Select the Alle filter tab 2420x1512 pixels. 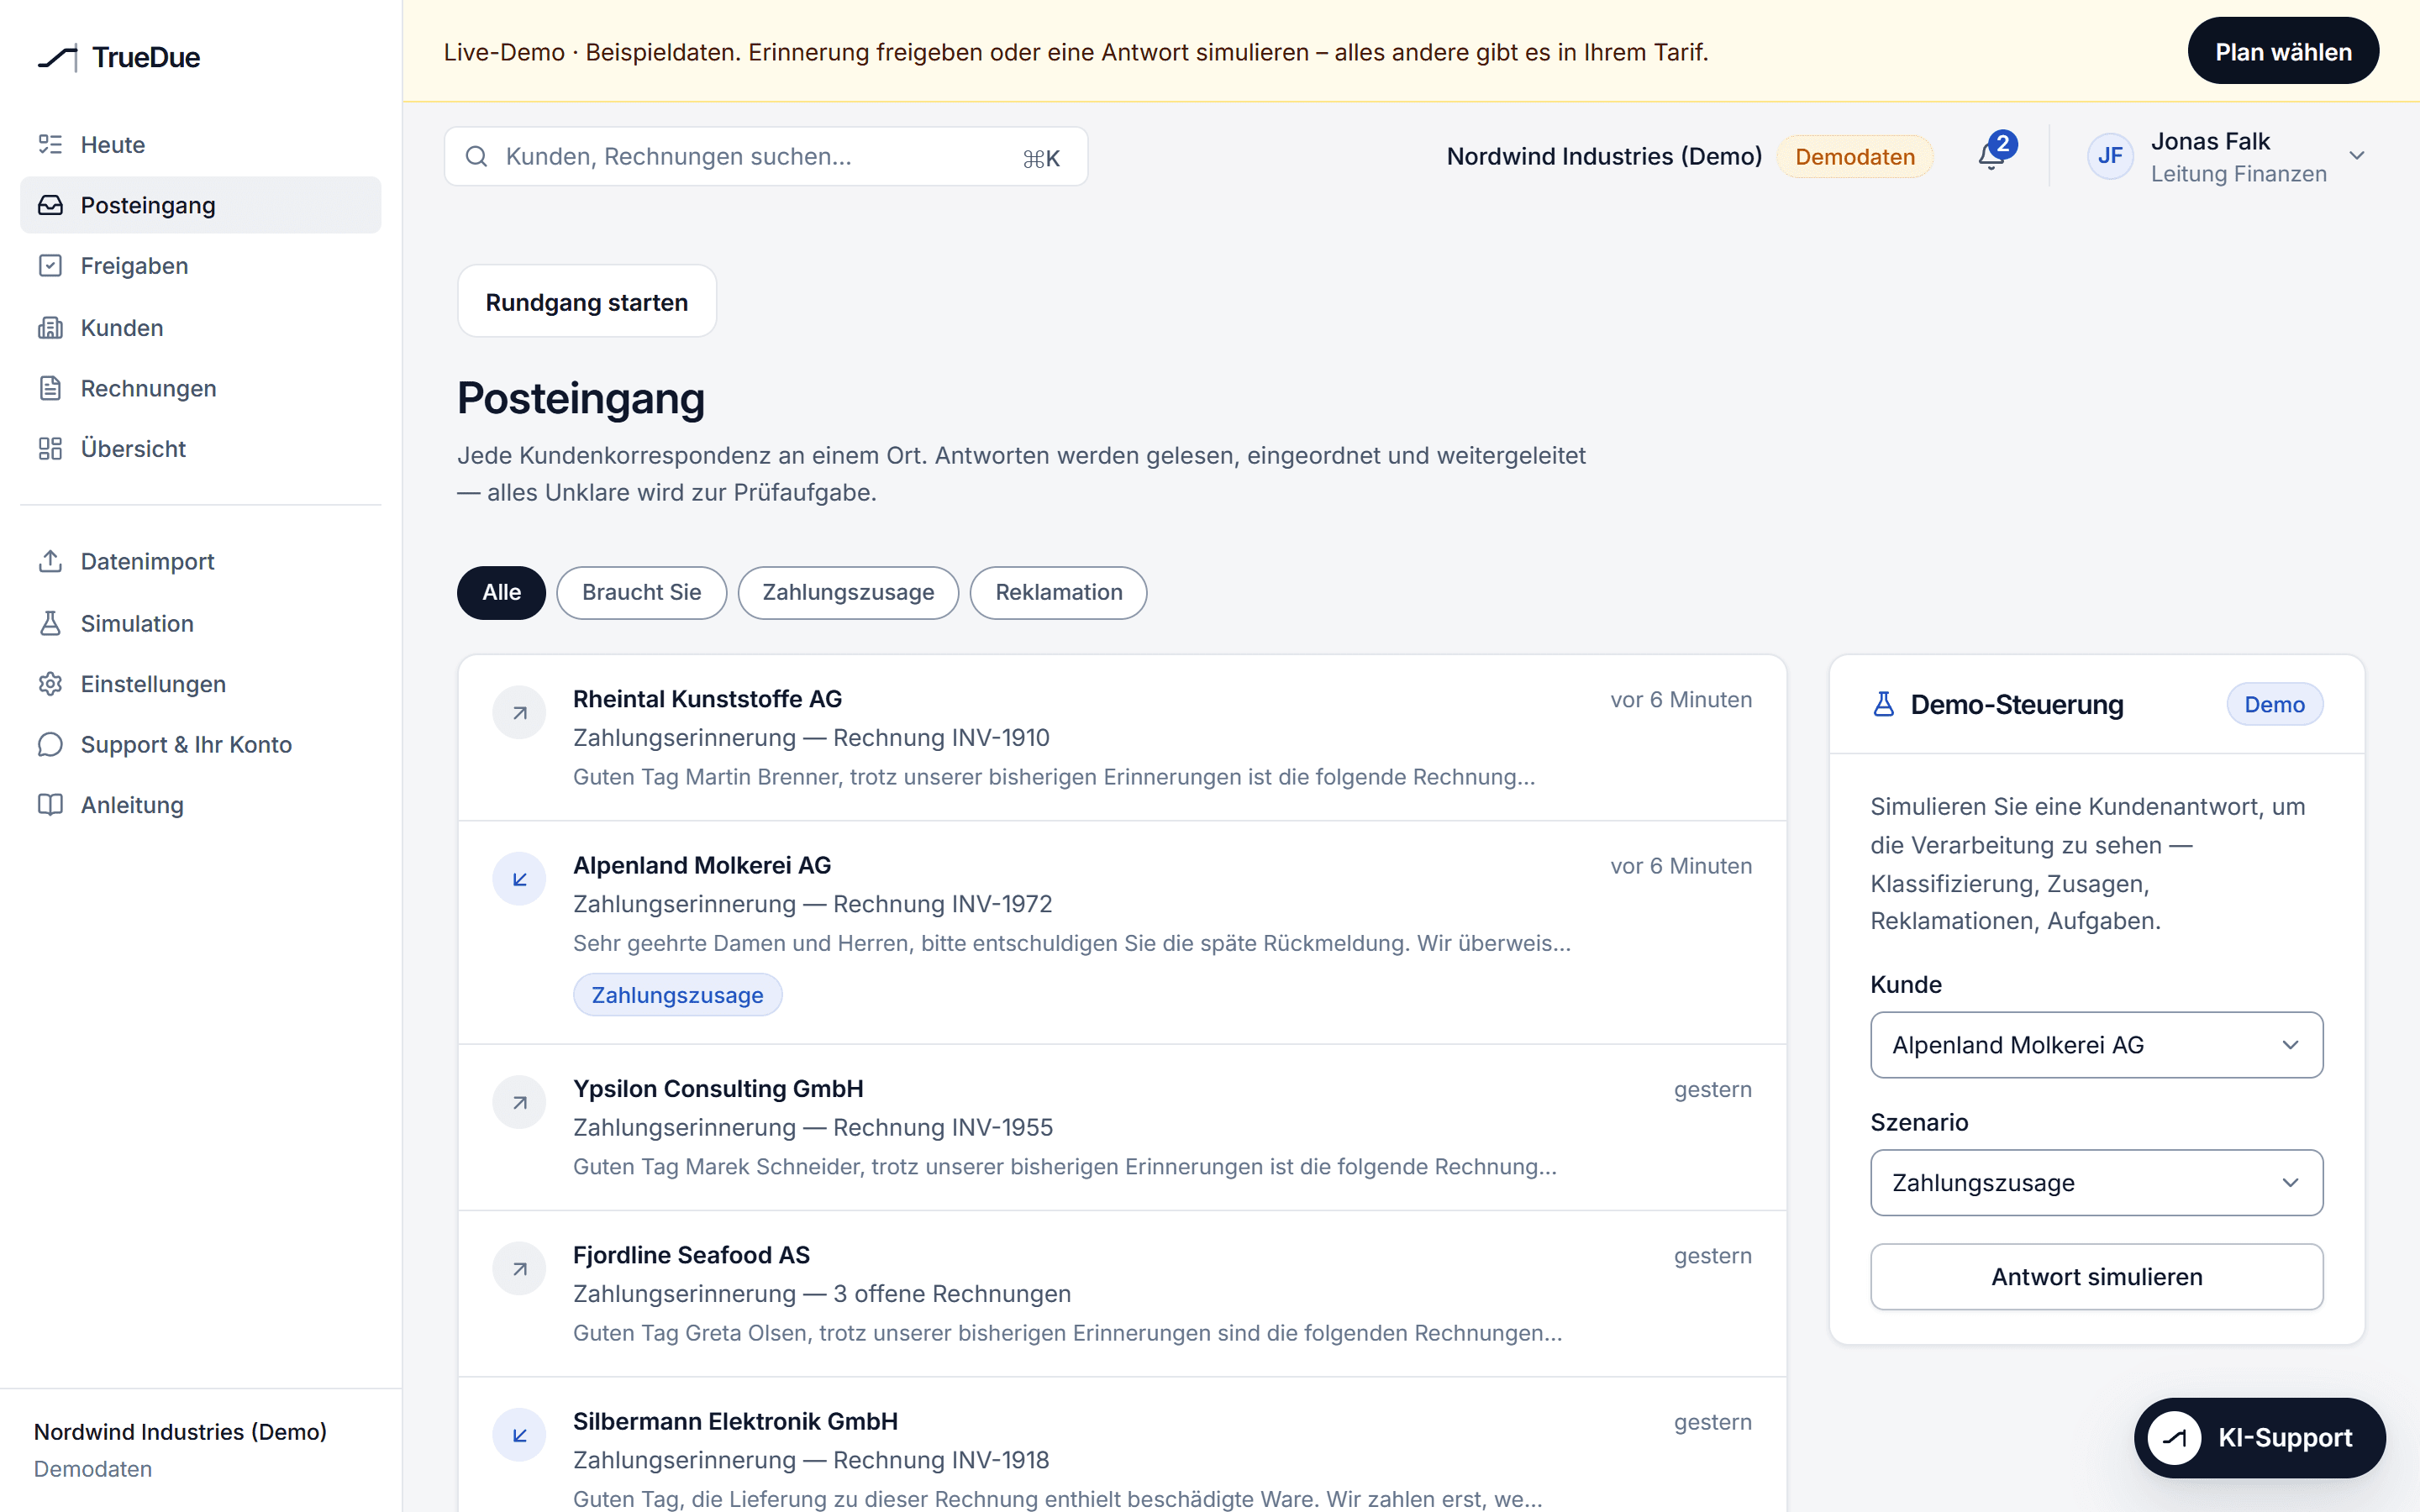[x=501, y=592]
